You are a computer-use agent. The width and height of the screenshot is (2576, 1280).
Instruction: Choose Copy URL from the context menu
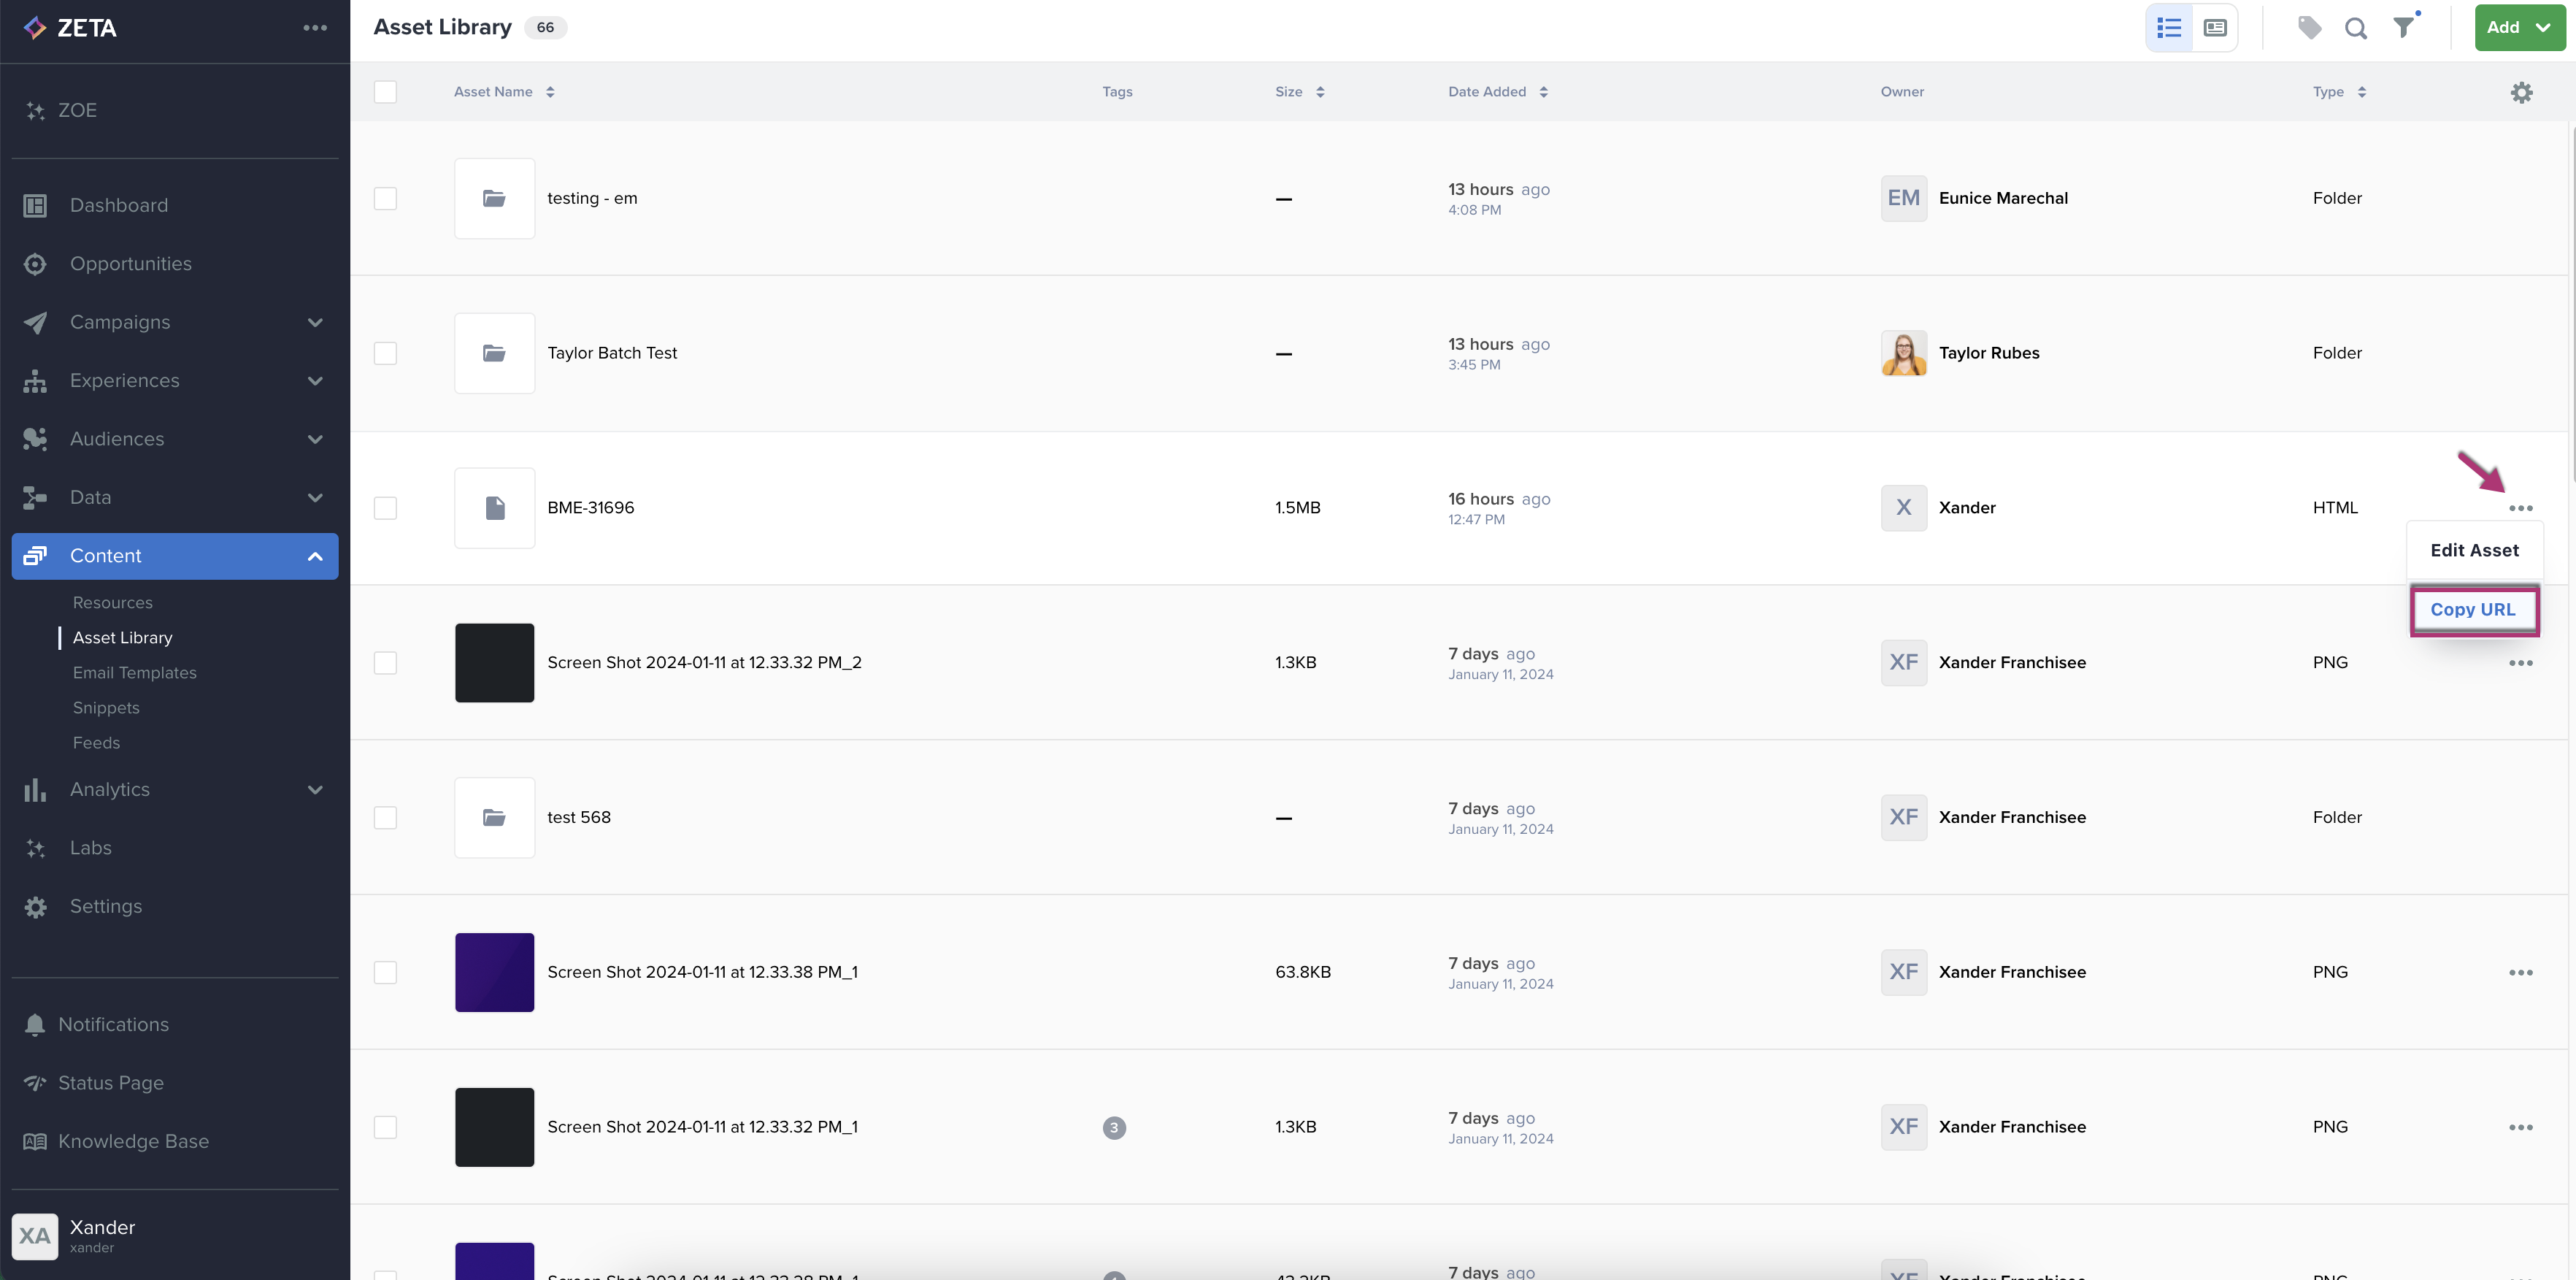2473,610
